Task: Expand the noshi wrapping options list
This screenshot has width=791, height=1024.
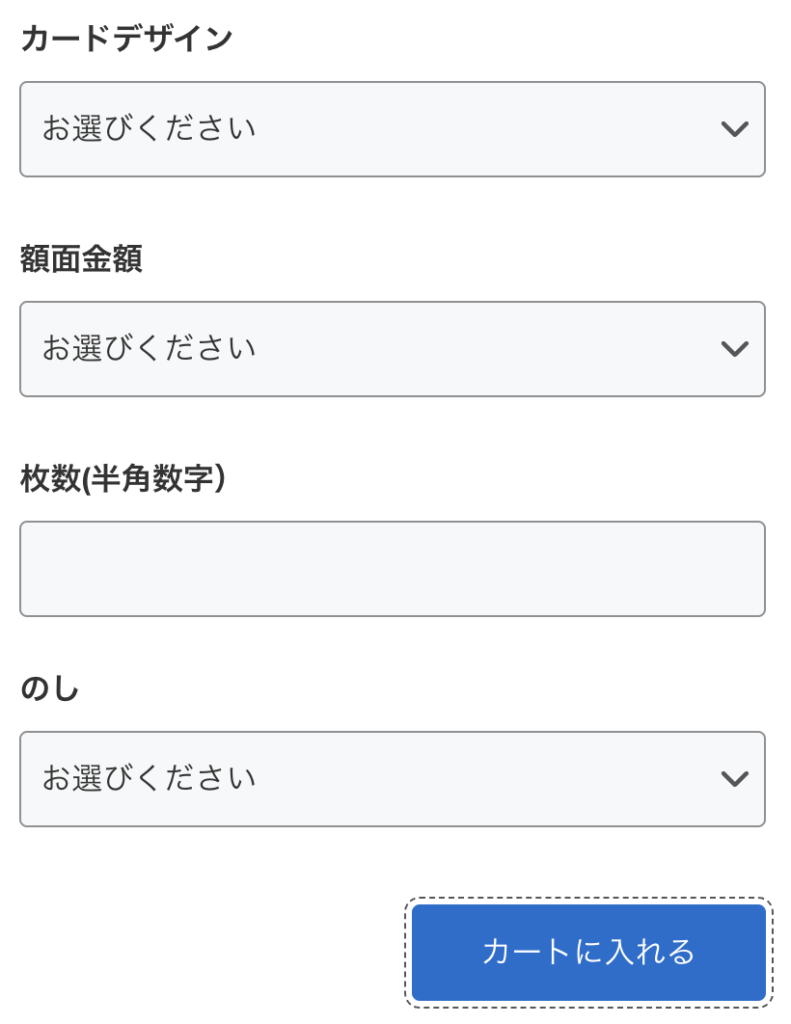Action: [x=392, y=779]
